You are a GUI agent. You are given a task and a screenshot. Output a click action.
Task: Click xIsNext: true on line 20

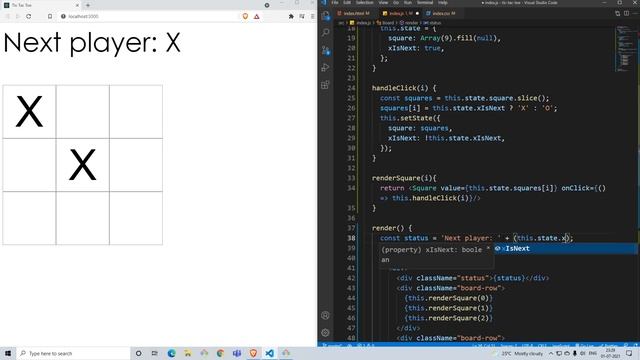pyautogui.click(x=414, y=48)
